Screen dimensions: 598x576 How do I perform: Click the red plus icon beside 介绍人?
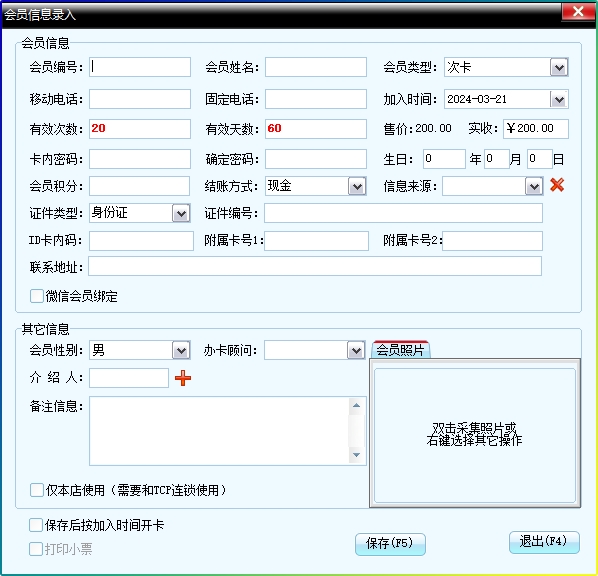coord(183,378)
